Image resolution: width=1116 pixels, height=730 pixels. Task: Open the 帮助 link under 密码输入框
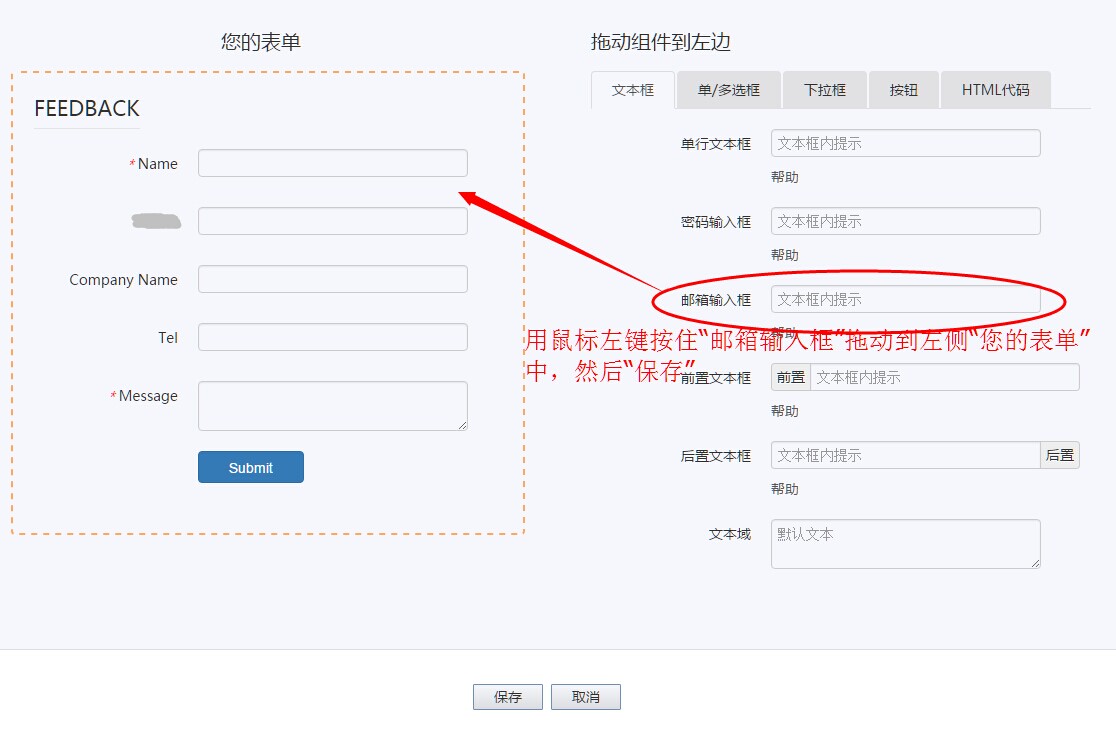(x=786, y=255)
